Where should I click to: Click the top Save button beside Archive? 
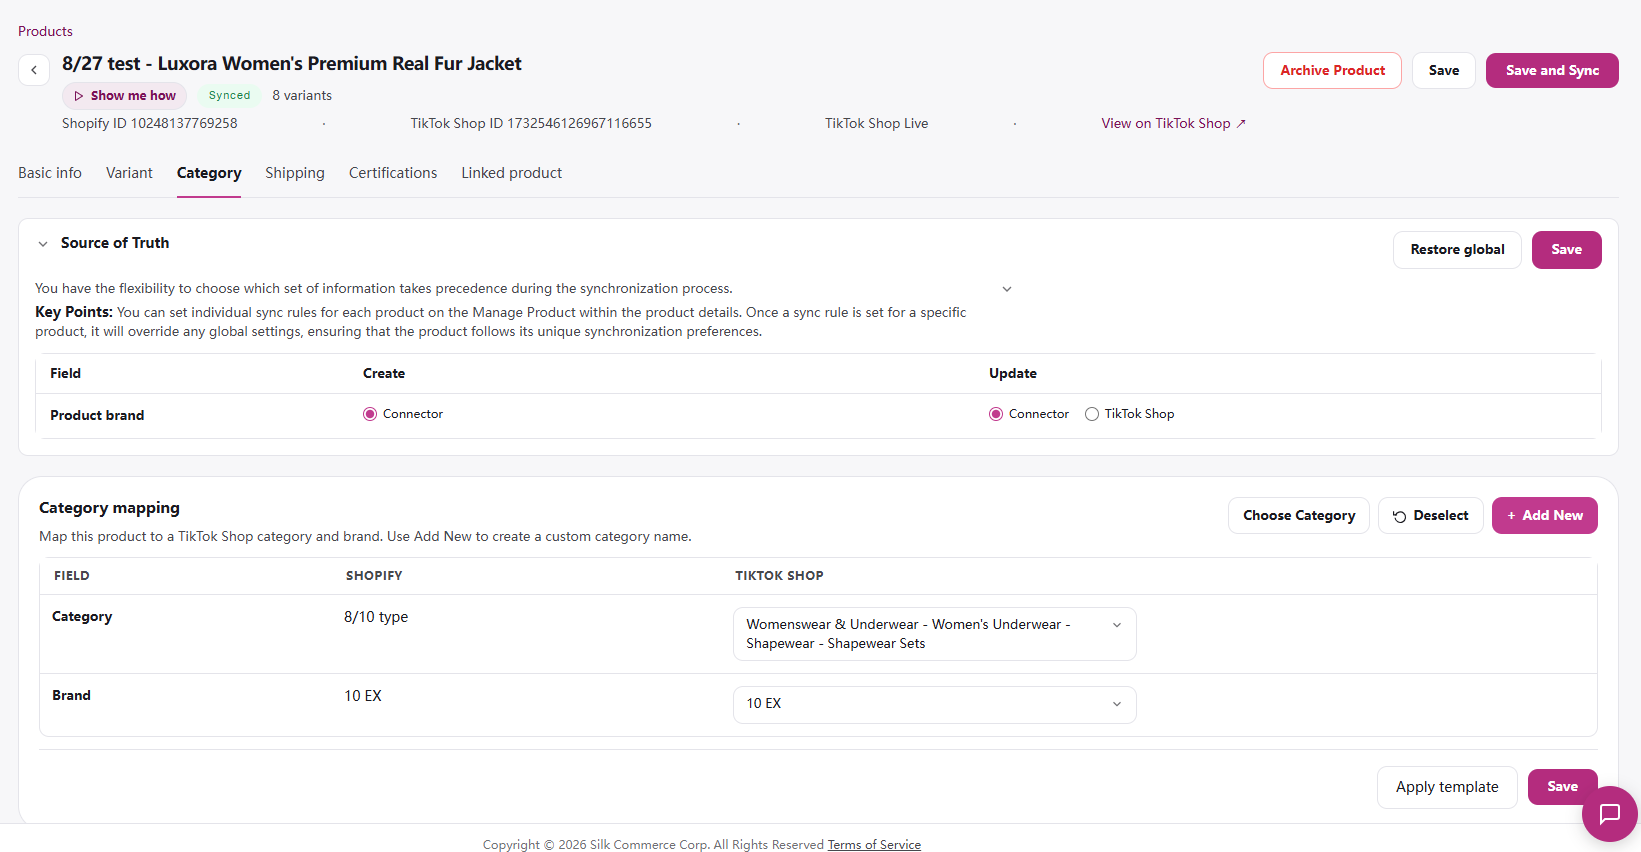pyautogui.click(x=1443, y=70)
